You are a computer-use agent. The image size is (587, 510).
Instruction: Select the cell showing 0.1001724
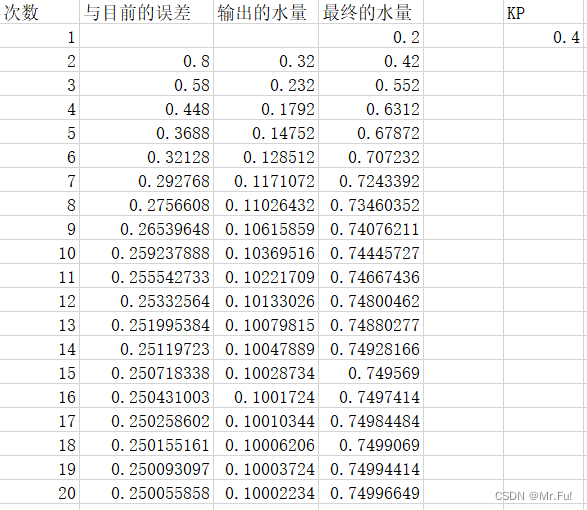click(x=266, y=395)
